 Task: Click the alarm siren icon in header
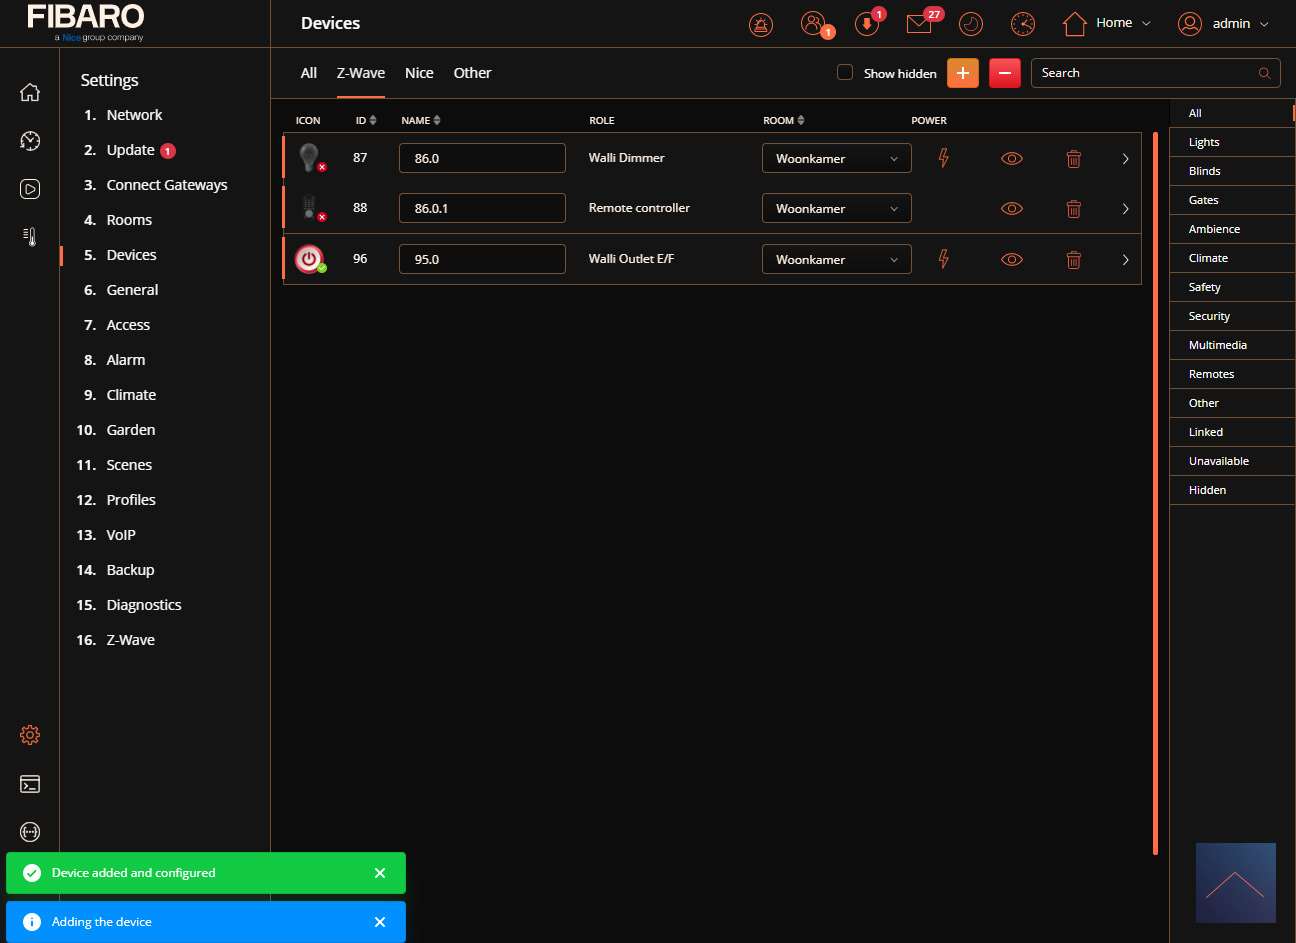pos(761,24)
